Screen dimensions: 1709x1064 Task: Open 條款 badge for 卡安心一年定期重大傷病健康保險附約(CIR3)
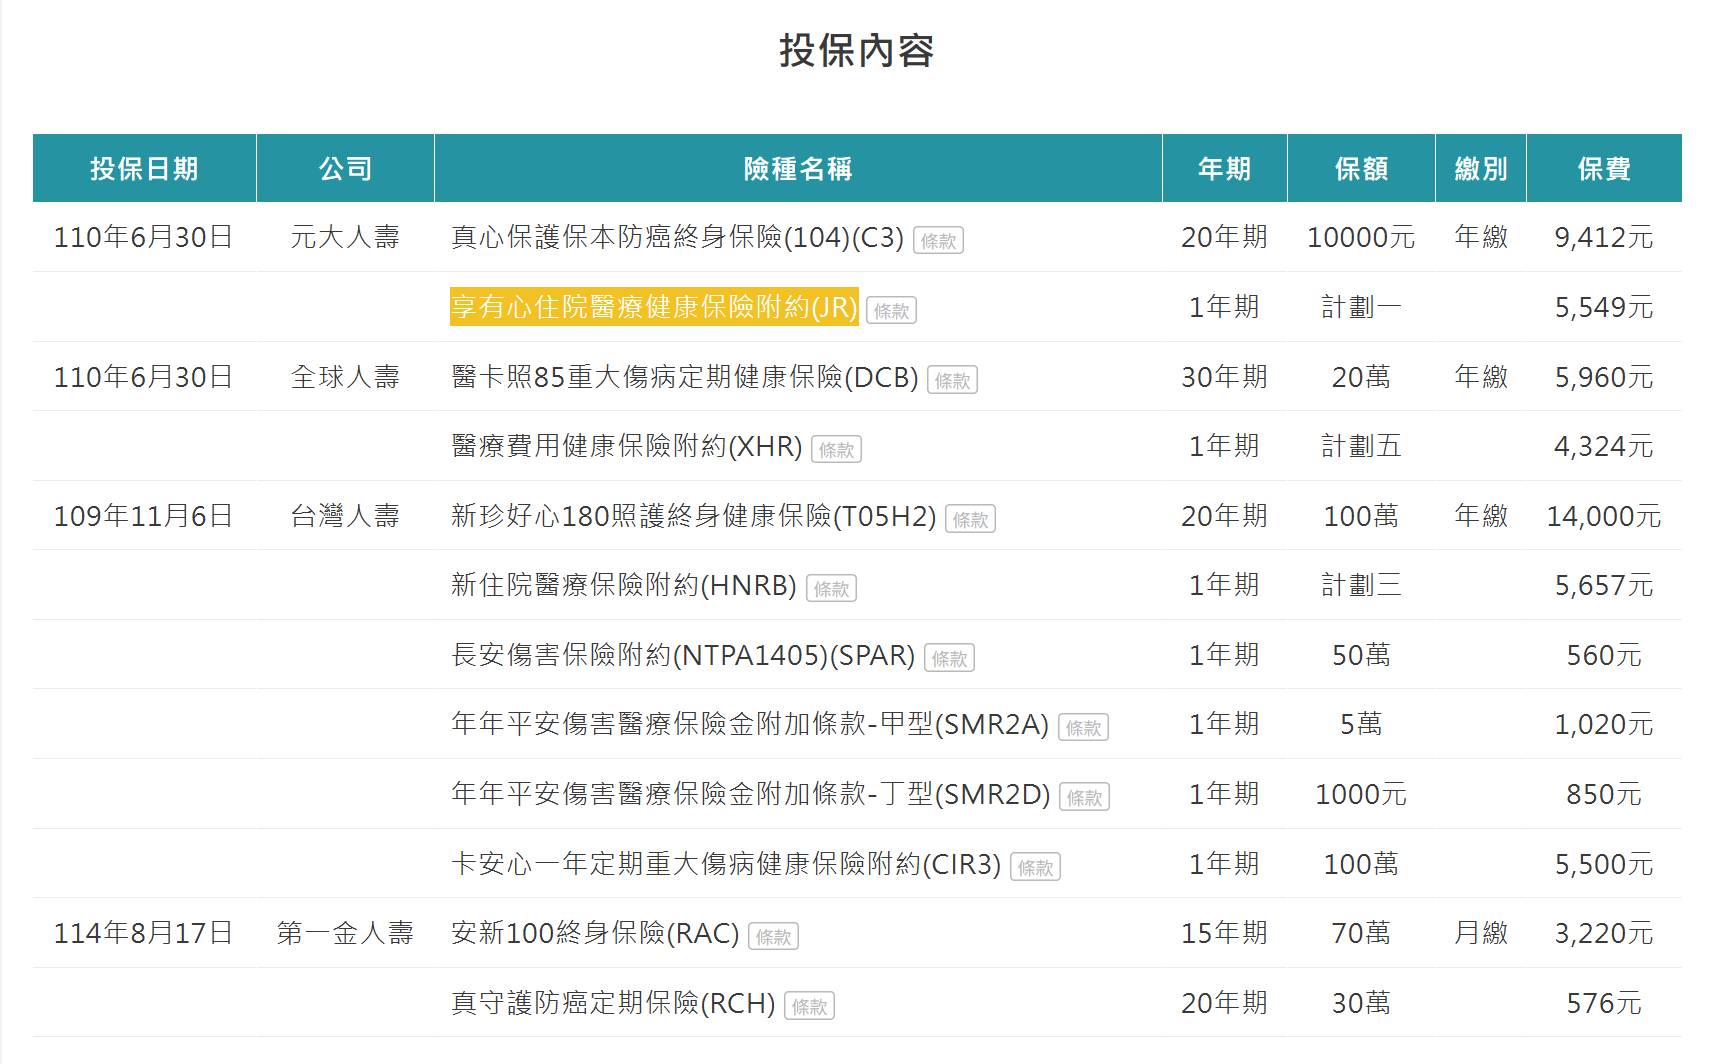(1035, 868)
